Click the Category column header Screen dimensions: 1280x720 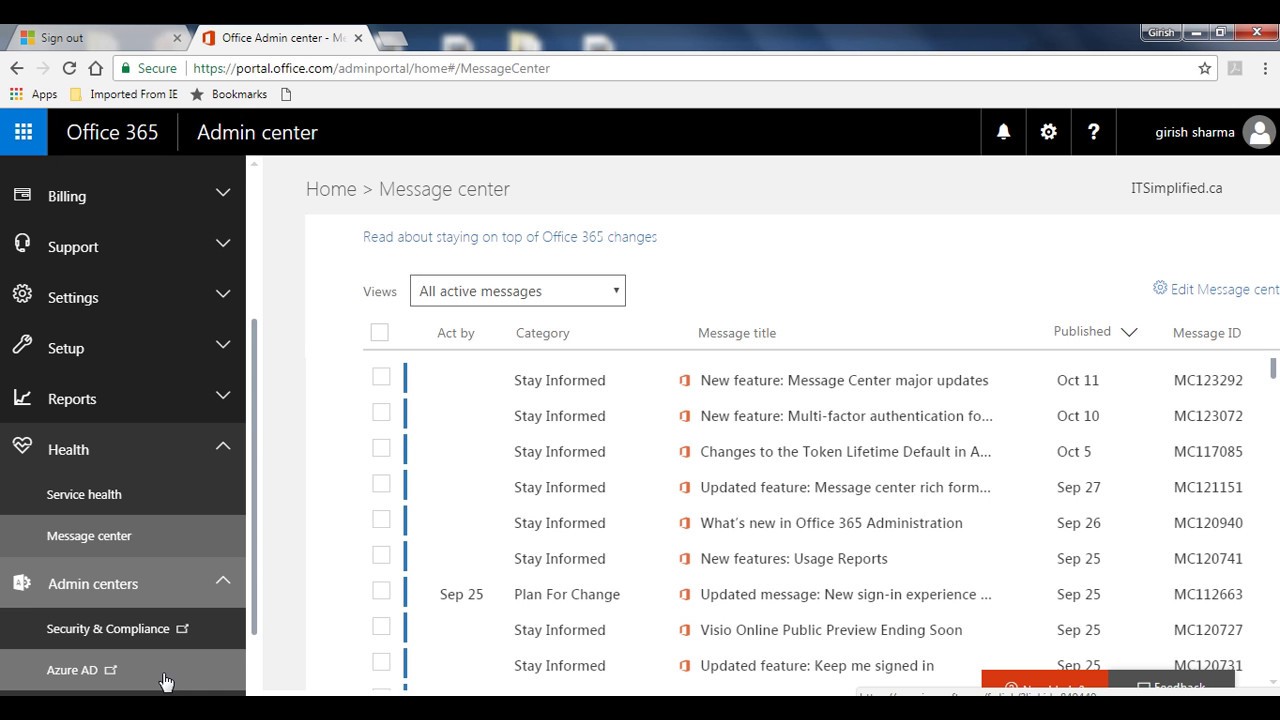(x=543, y=333)
